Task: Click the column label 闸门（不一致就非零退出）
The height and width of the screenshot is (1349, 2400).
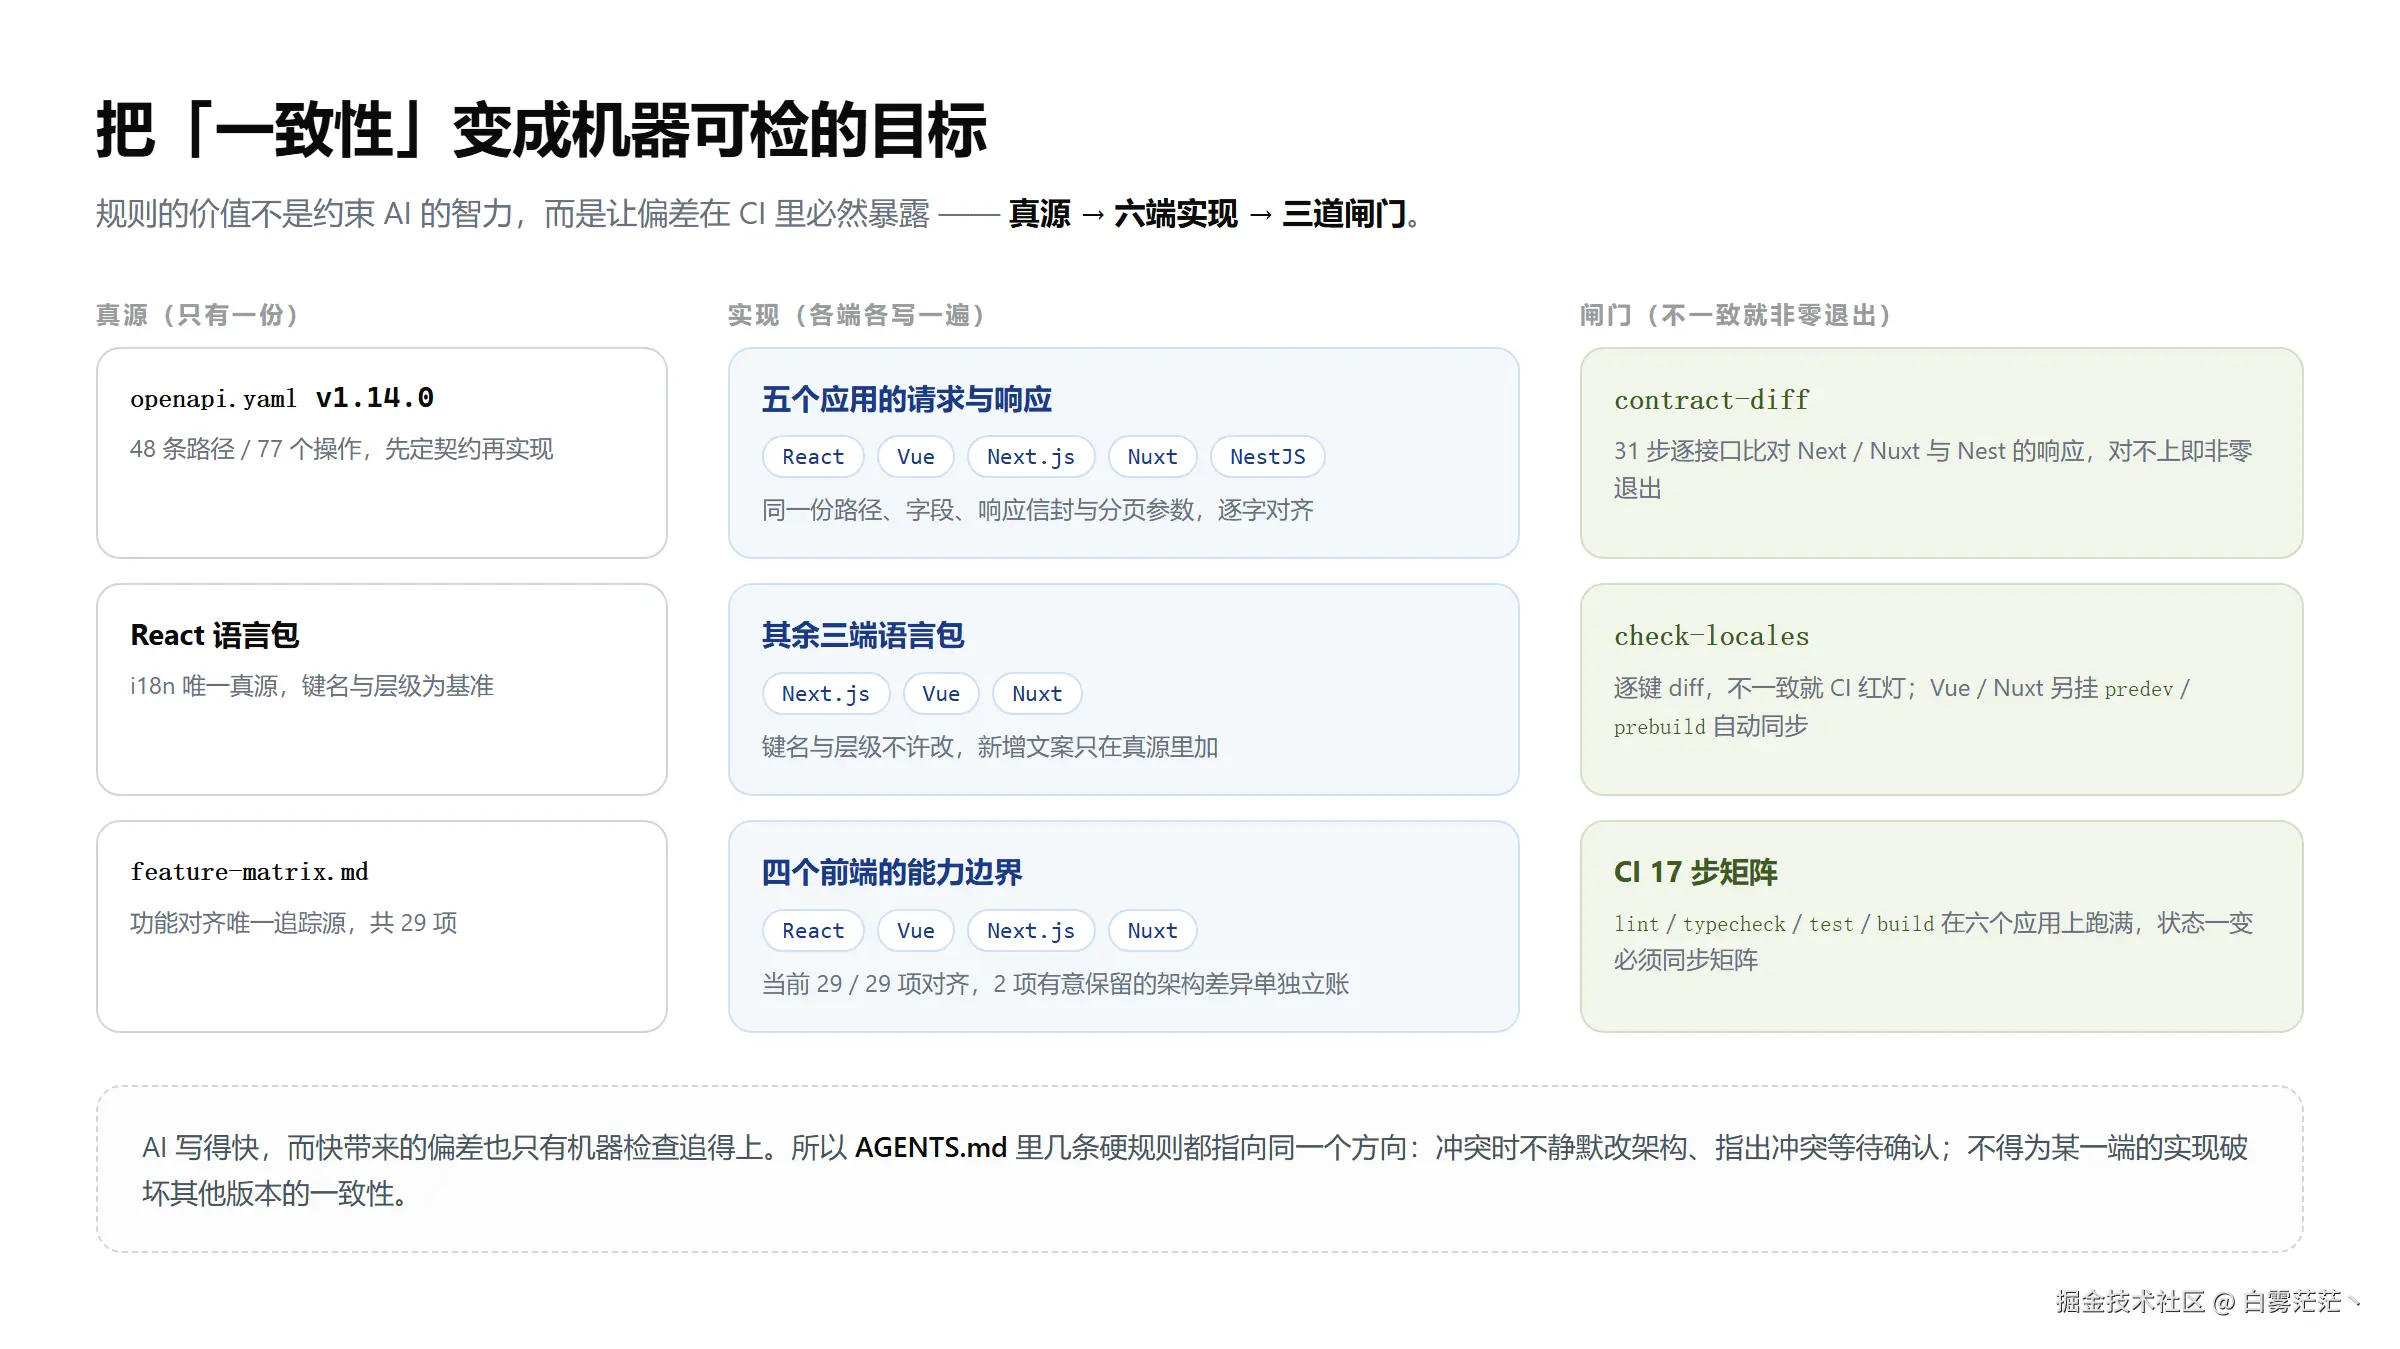Action: click(x=1736, y=315)
